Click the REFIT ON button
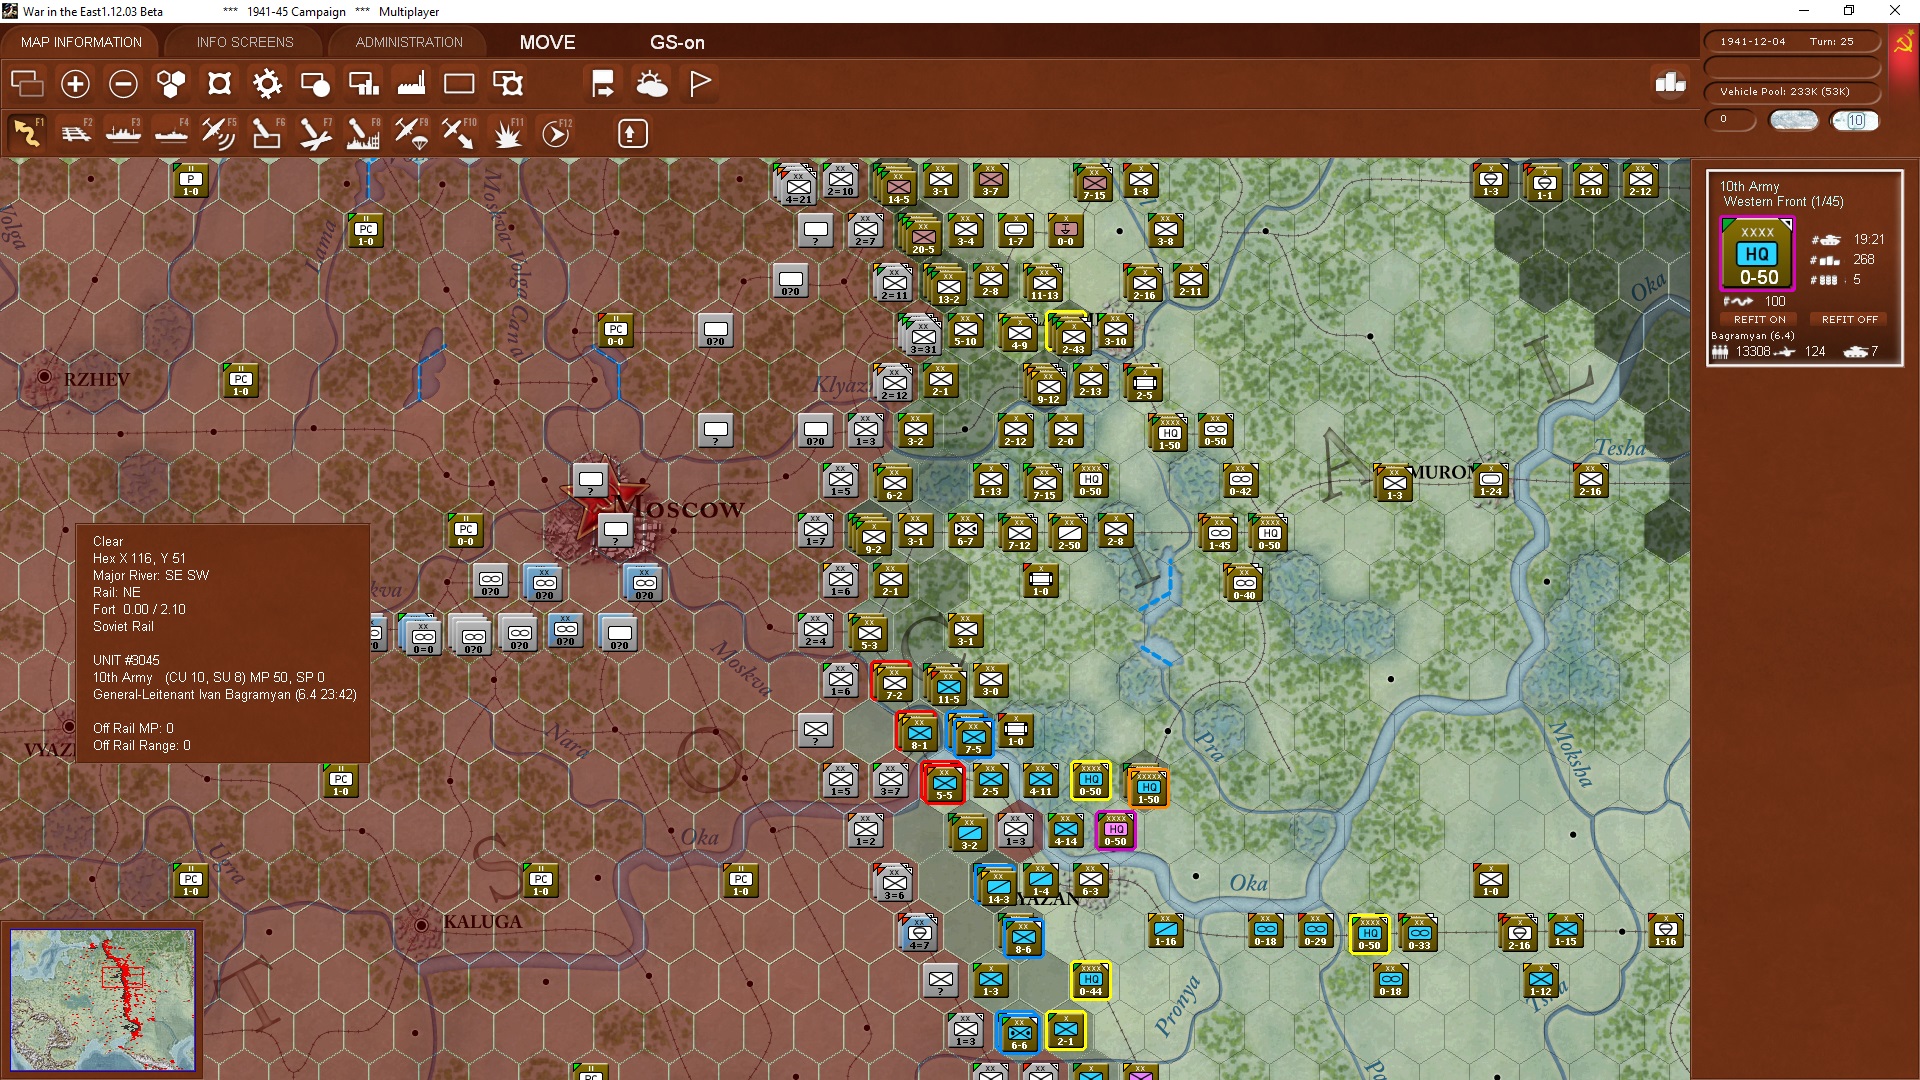Screen dimensions: 1920x1080 pos(1759,319)
